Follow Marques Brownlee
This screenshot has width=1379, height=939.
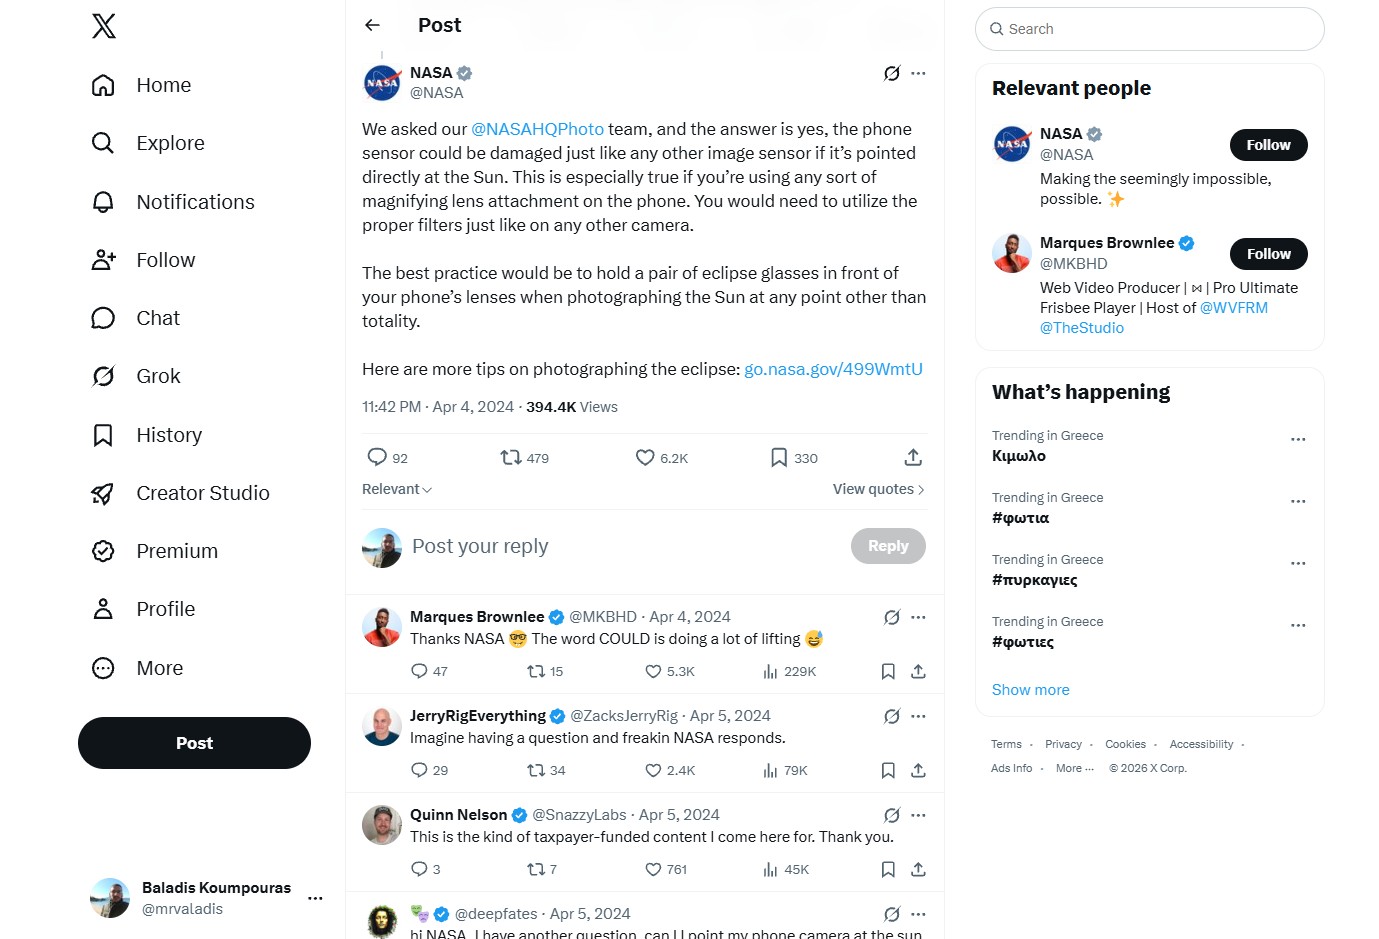[x=1268, y=254]
